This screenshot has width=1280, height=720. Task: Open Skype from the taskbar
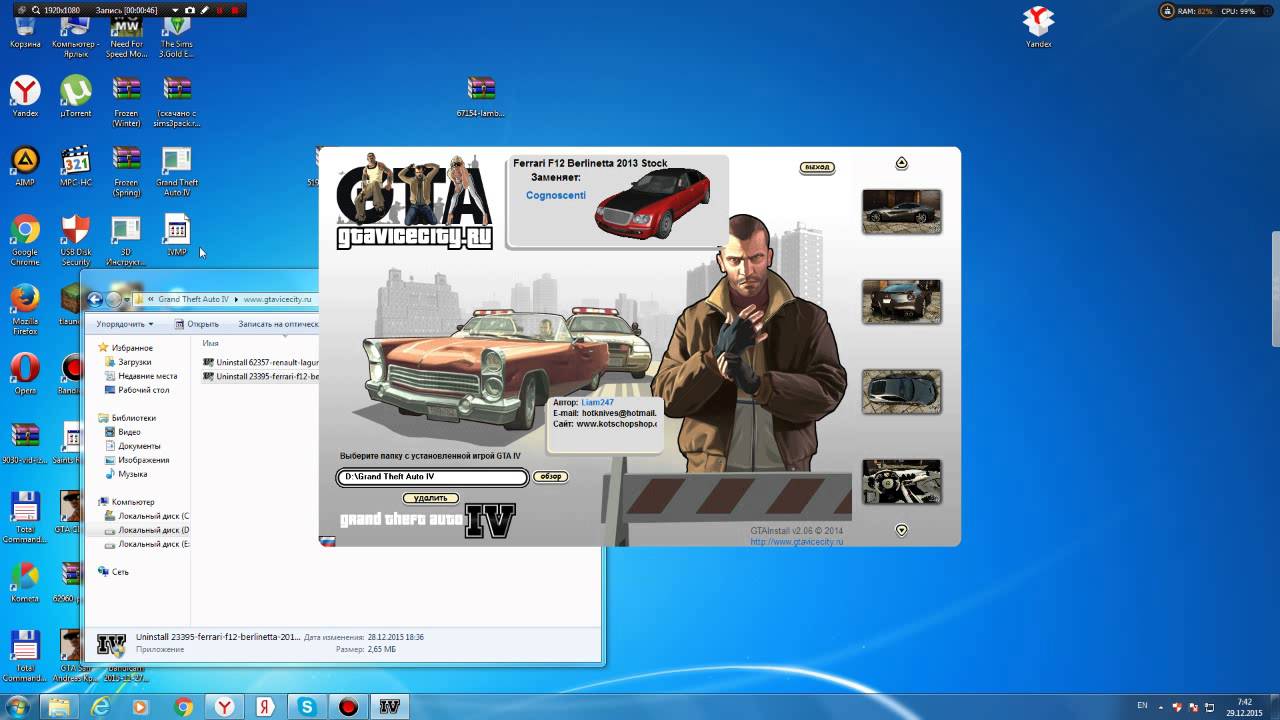(307, 707)
